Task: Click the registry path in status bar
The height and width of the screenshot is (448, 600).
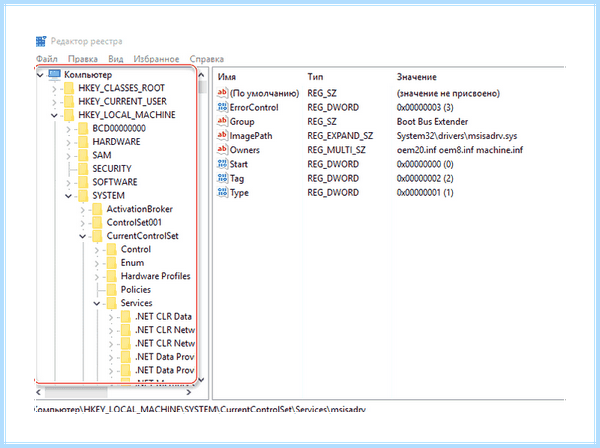Action: (200, 409)
